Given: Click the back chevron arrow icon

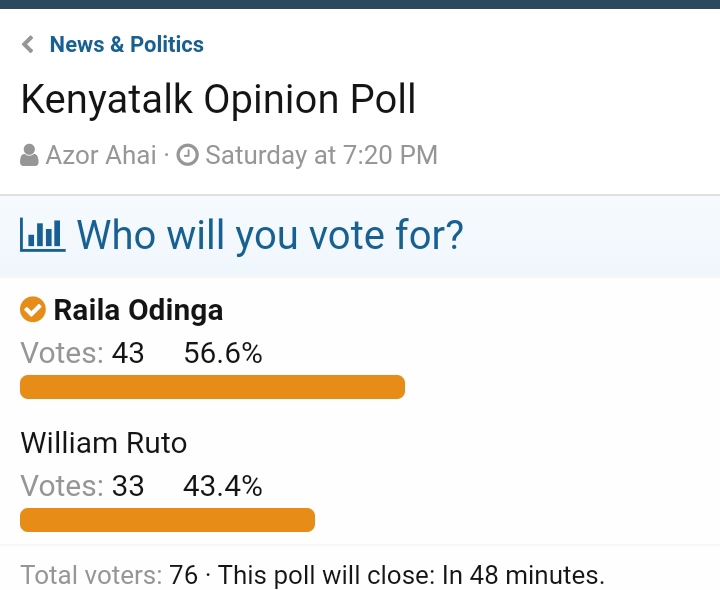Looking at the screenshot, I should (x=28, y=45).
